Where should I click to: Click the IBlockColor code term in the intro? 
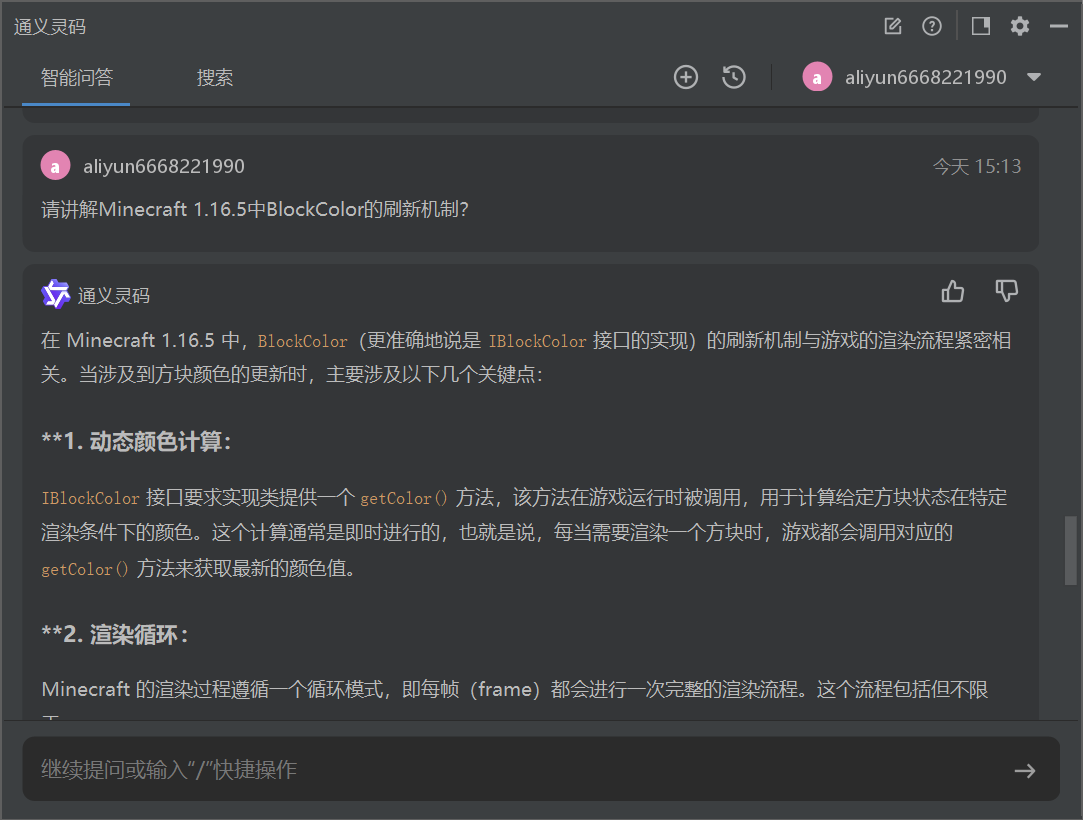tap(537, 341)
